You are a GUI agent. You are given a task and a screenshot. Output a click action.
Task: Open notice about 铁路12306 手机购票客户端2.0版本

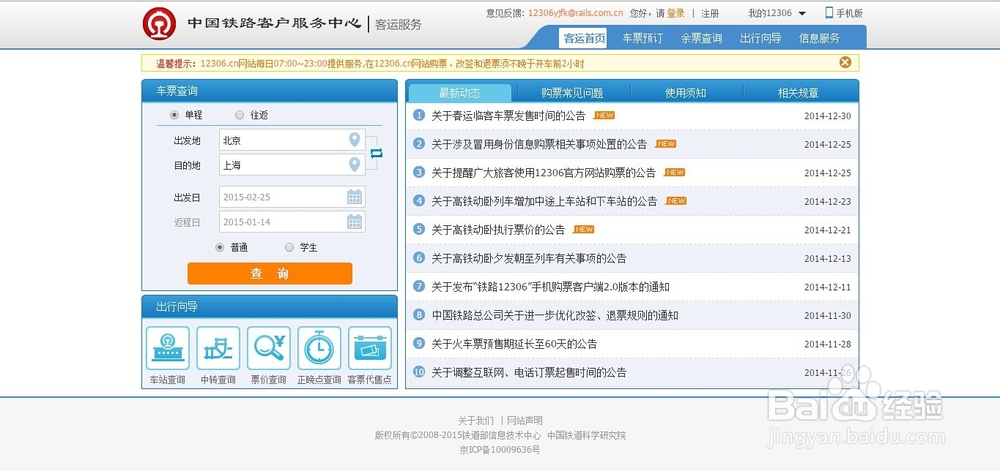(x=550, y=287)
